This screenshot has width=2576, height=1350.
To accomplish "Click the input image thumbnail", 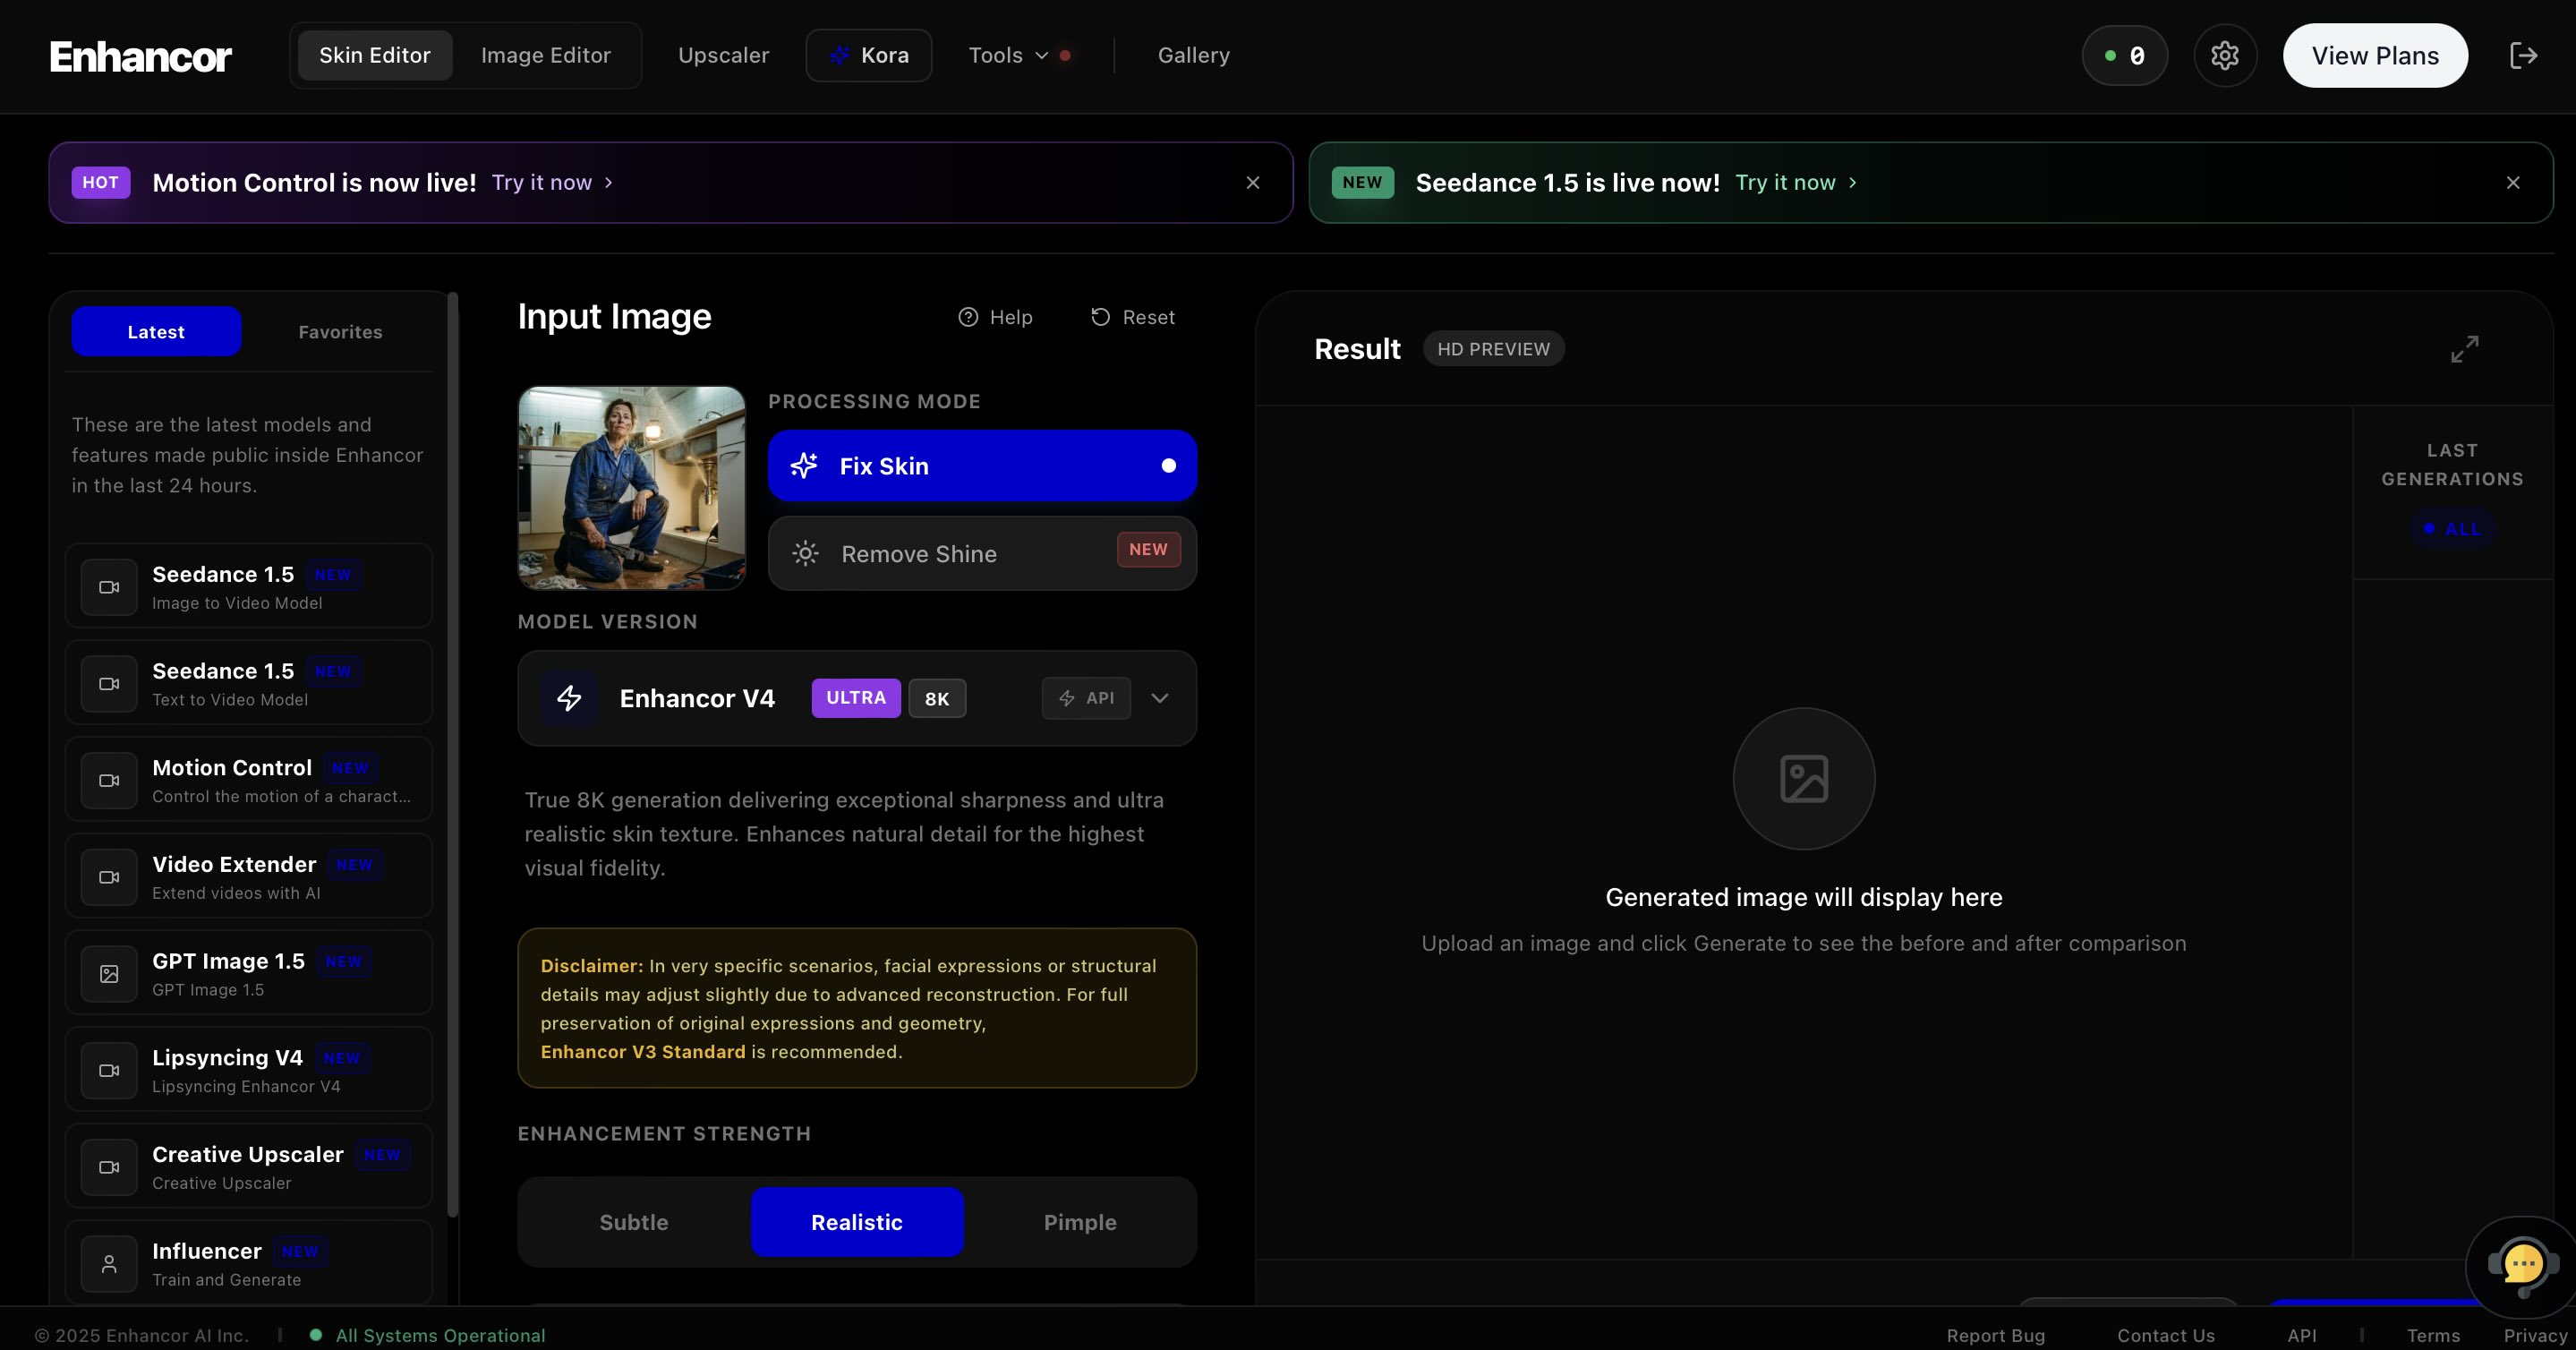I will [x=631, y=488].
